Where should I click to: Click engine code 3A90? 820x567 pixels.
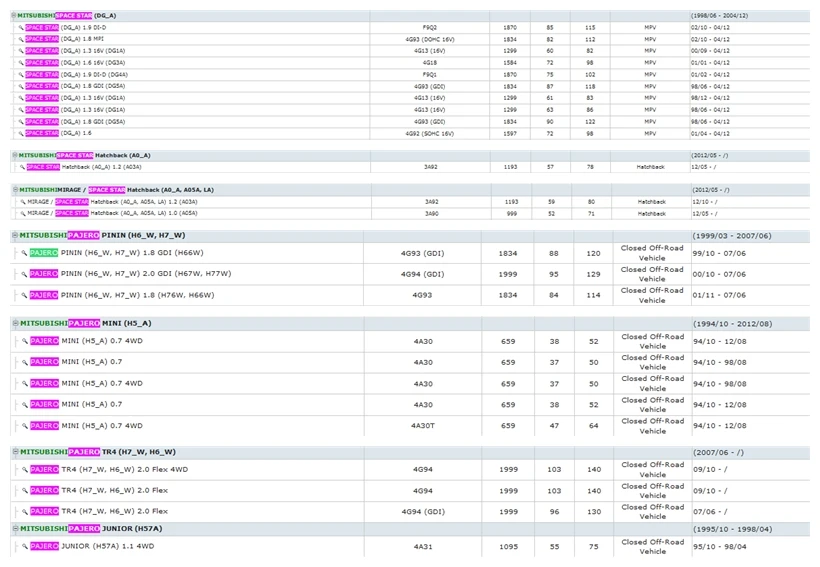point(431,214)
